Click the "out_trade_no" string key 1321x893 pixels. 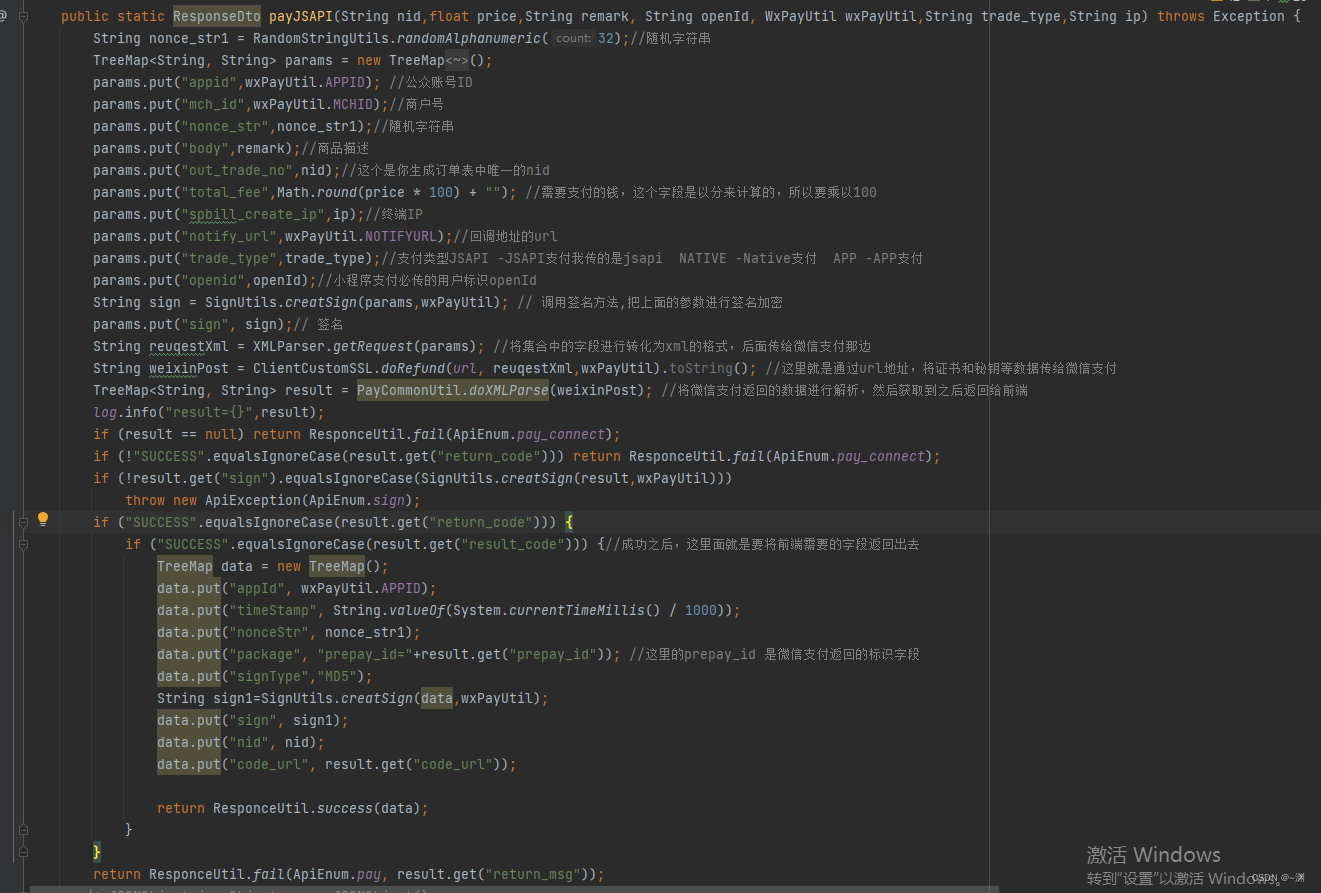[x=237, y=171]
